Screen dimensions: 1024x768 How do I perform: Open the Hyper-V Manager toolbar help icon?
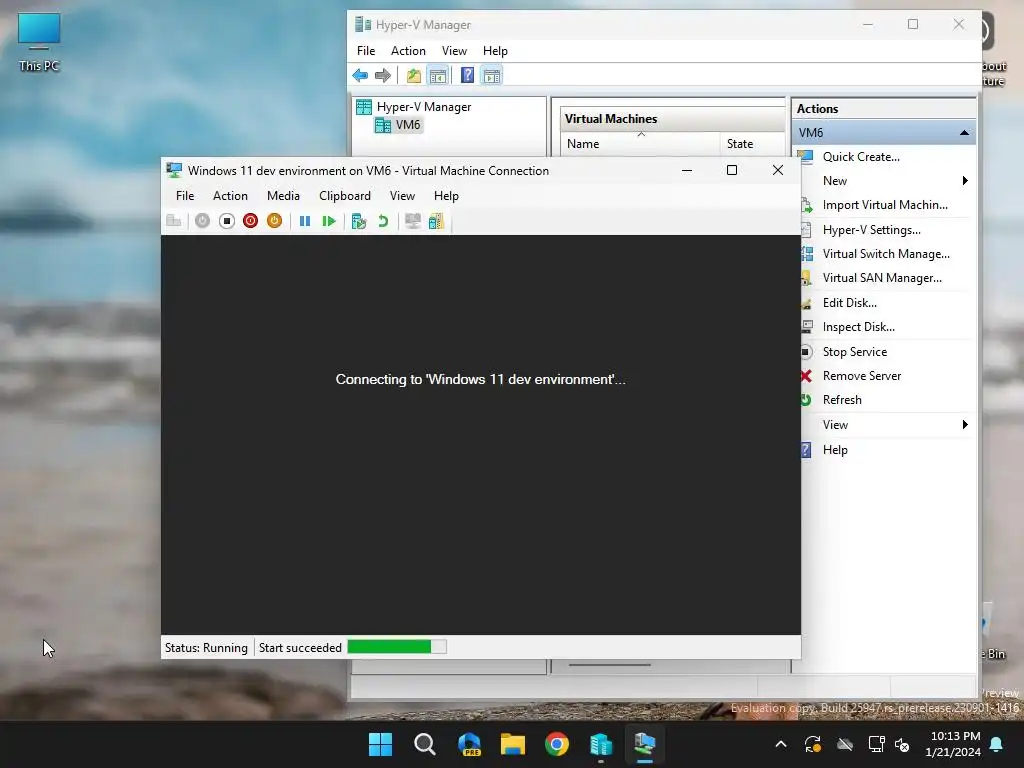coord(468,76)
